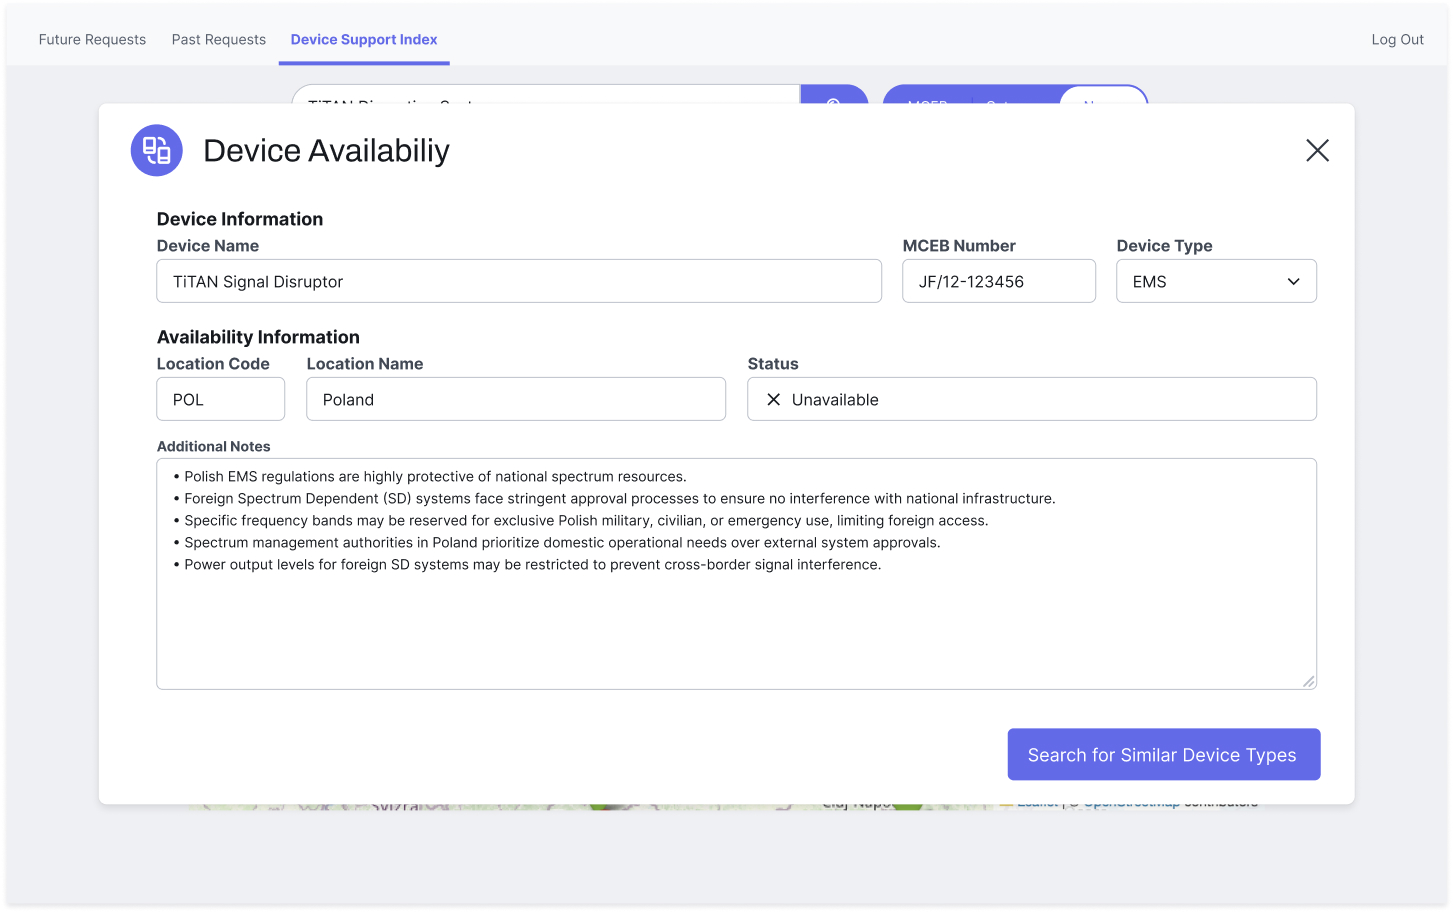Close the Device Availability dialog
This screenshot has height=913, width=1453.
[1317, 150]
